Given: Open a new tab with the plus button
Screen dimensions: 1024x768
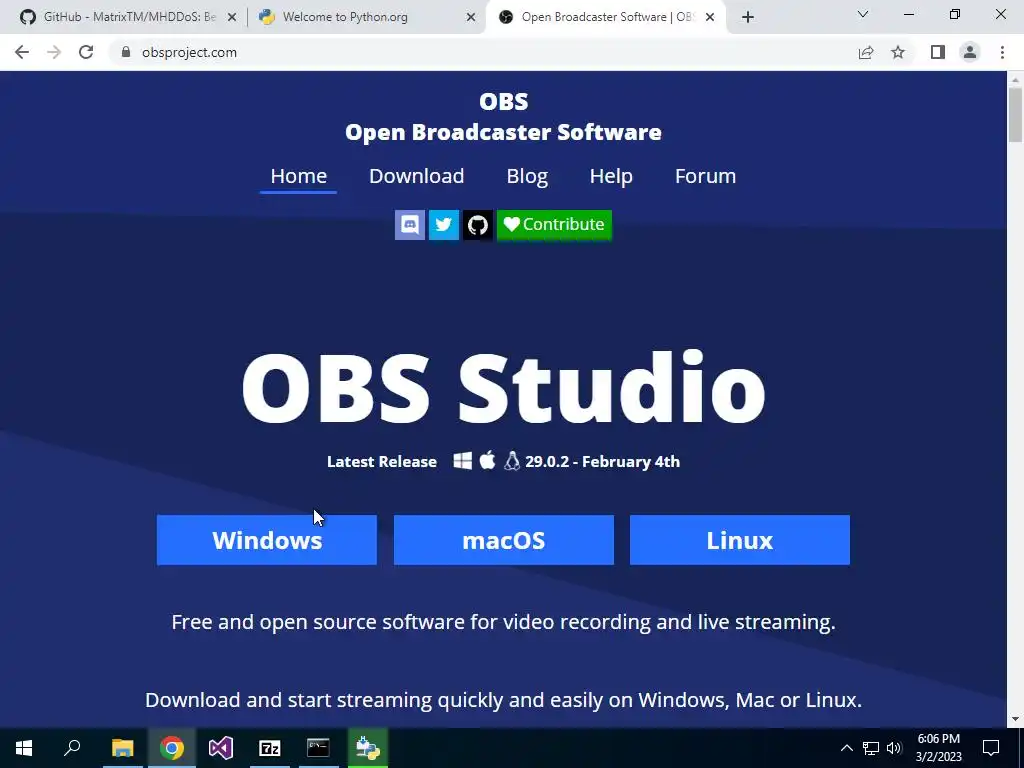Looking at the screenshot, I should coord(748,17).
